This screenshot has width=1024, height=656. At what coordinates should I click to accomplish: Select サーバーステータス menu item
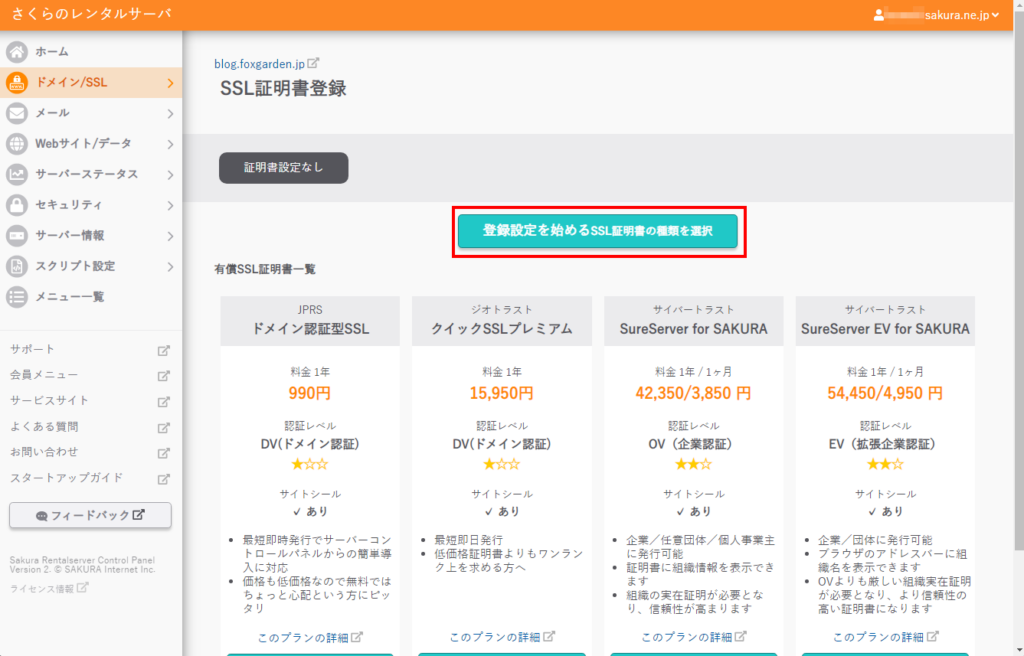point(91,174)
